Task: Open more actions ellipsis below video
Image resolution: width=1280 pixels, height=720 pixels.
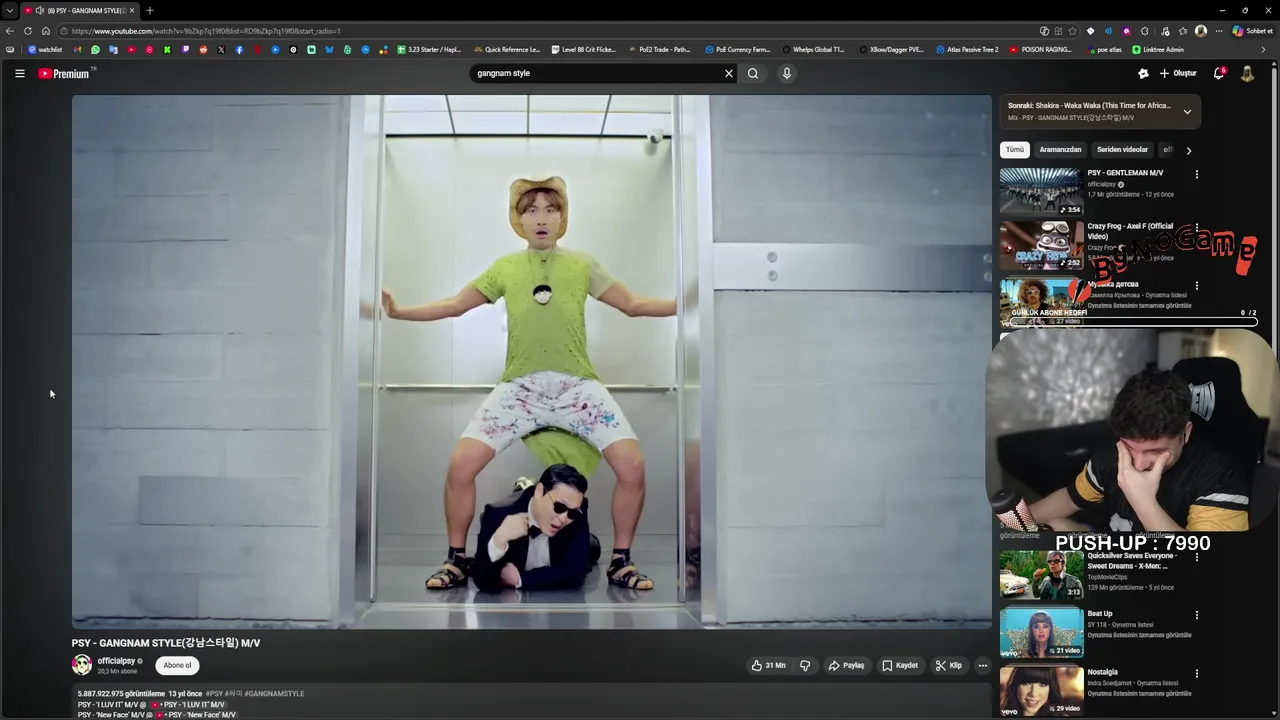Action: (983, 665)
